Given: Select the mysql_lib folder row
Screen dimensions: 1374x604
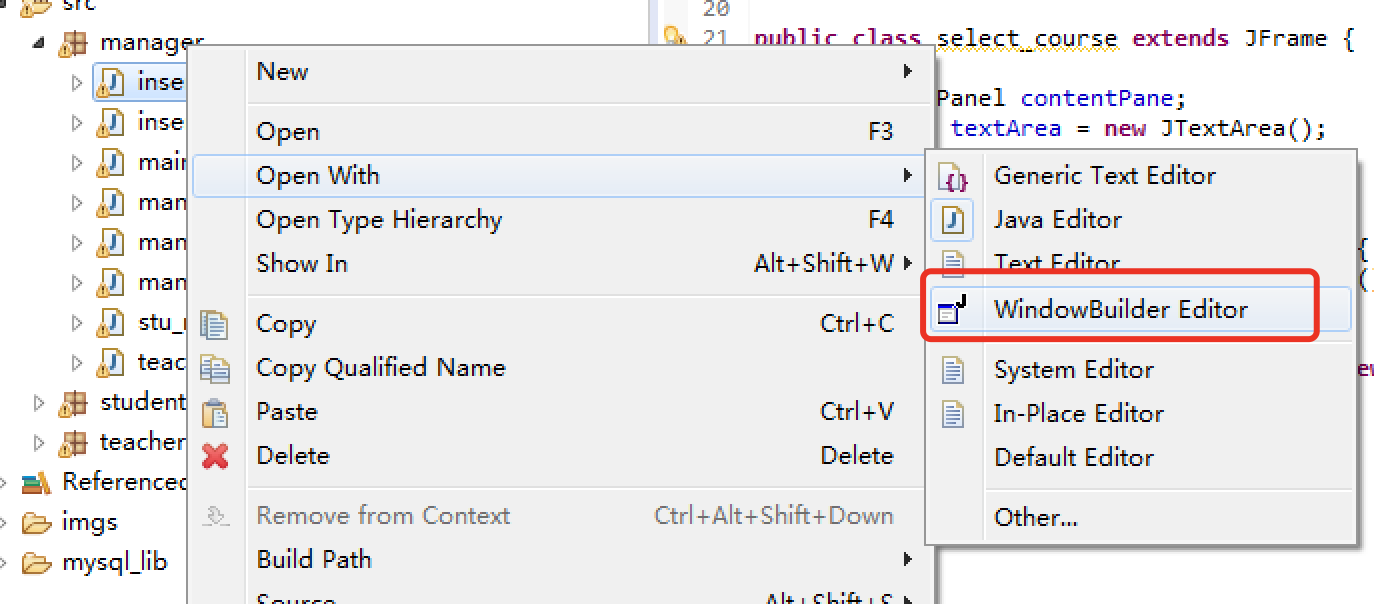Looking at the screenshot, I should coord(95,563).
